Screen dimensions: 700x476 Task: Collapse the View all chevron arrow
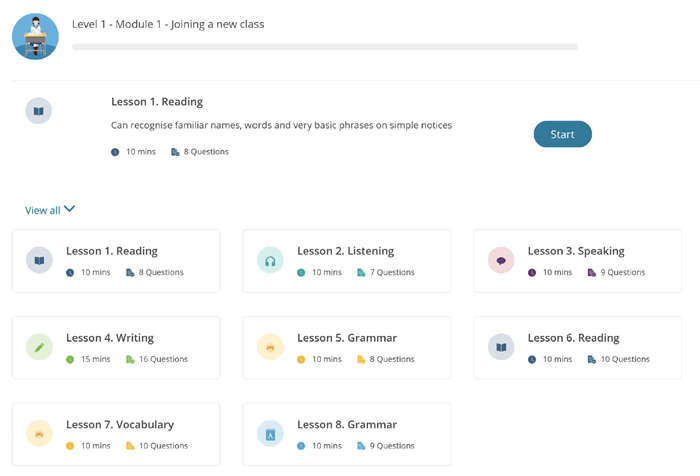pos(70,210)
